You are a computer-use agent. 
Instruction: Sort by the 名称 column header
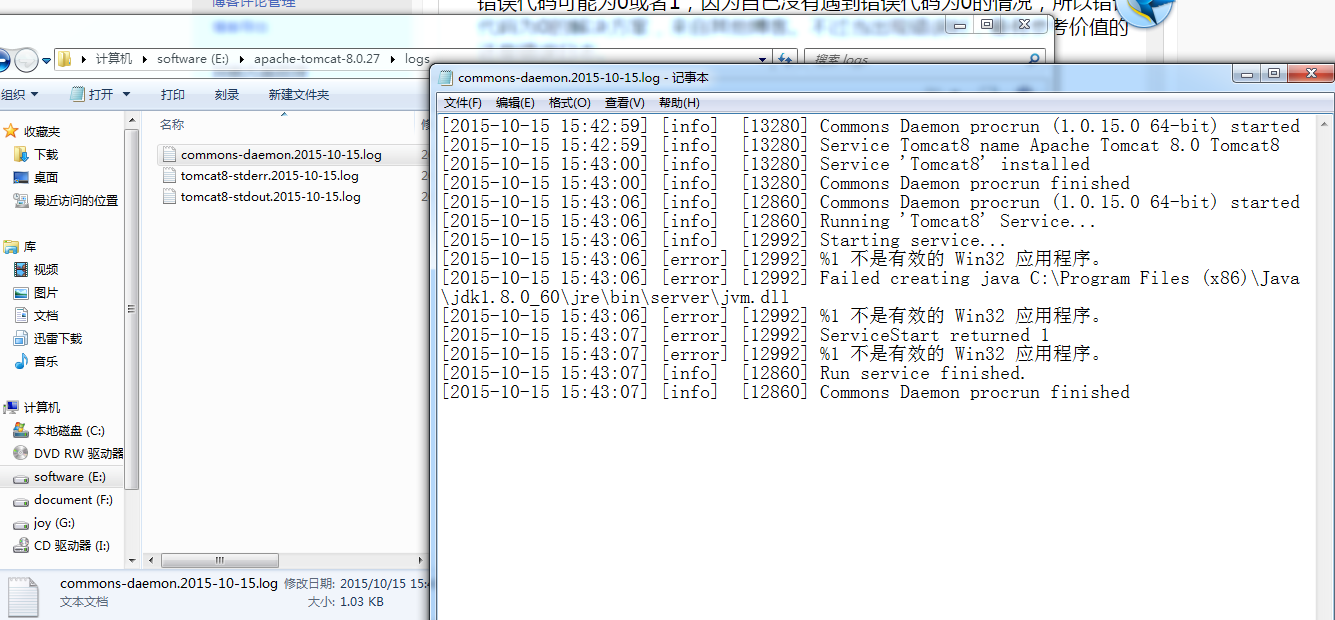click(x=172, y=125)
